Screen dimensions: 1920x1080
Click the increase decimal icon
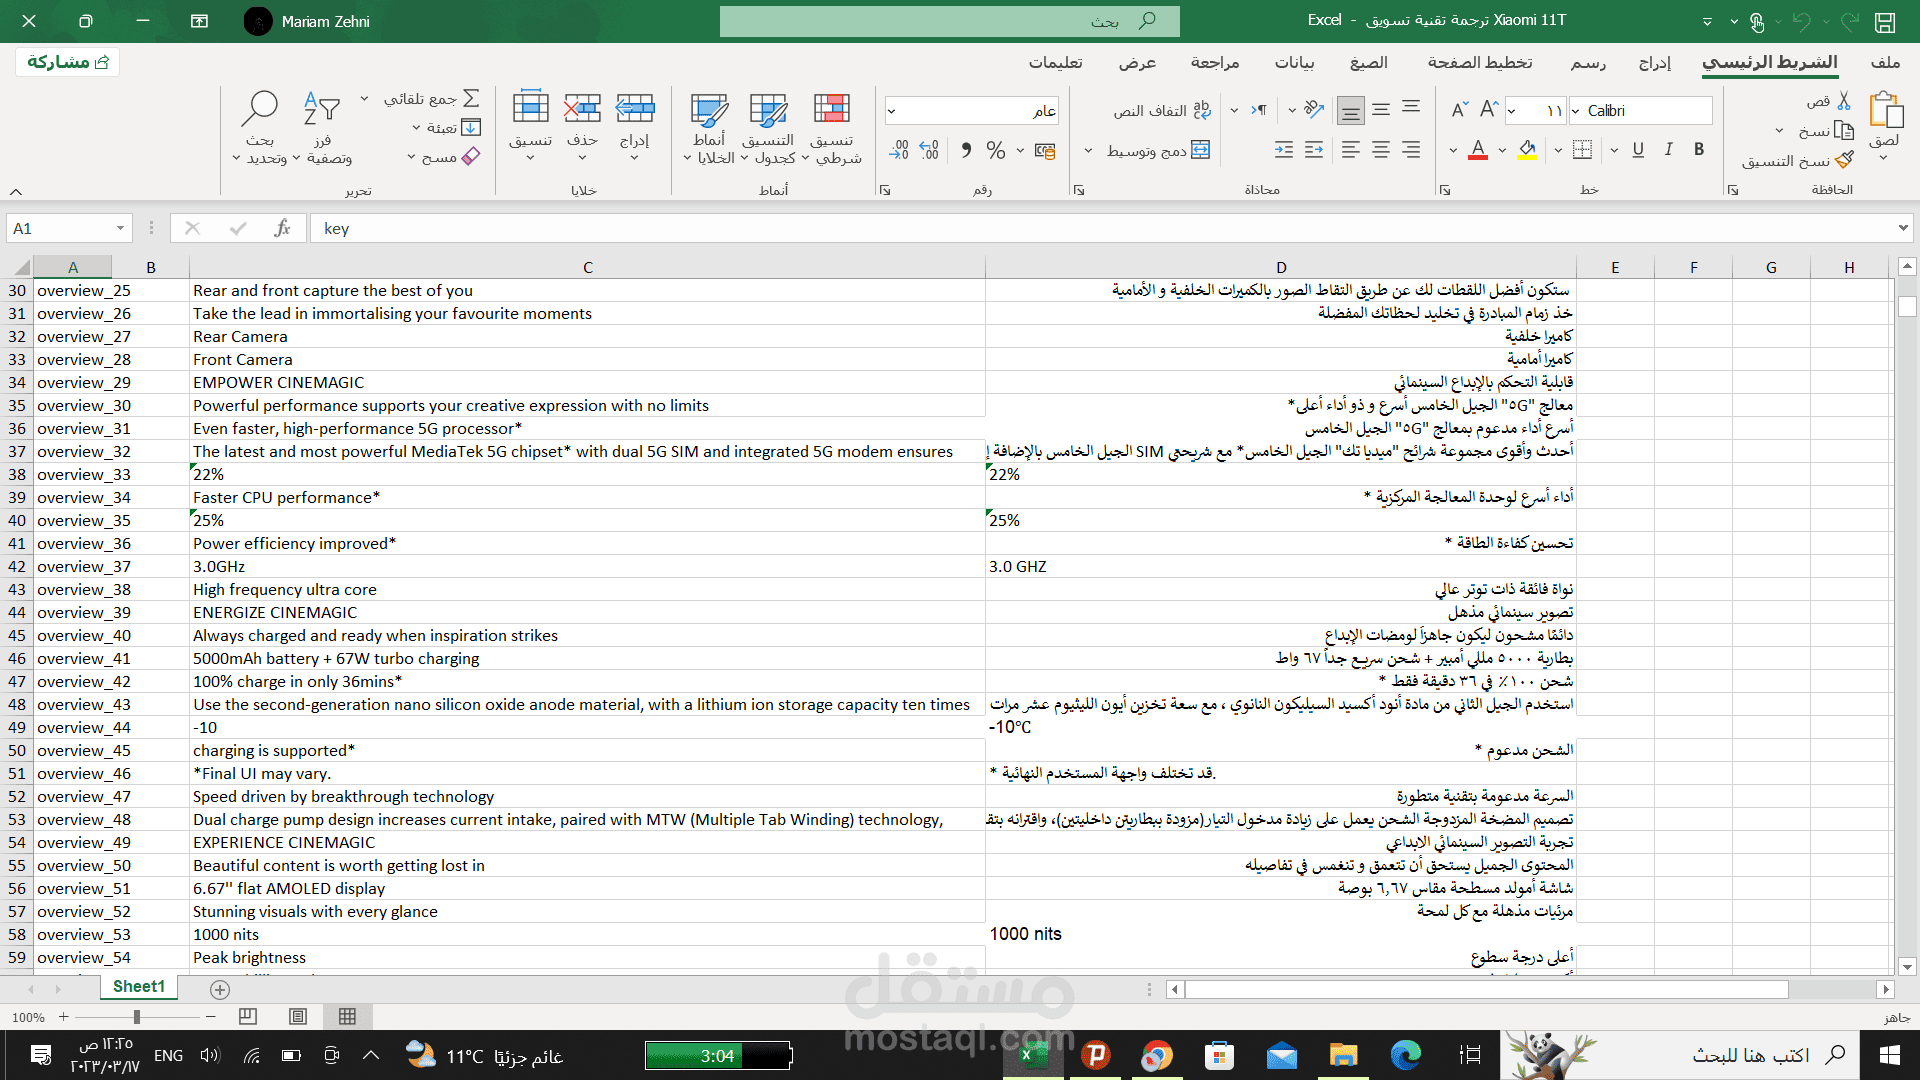click(x=929, y=150)
